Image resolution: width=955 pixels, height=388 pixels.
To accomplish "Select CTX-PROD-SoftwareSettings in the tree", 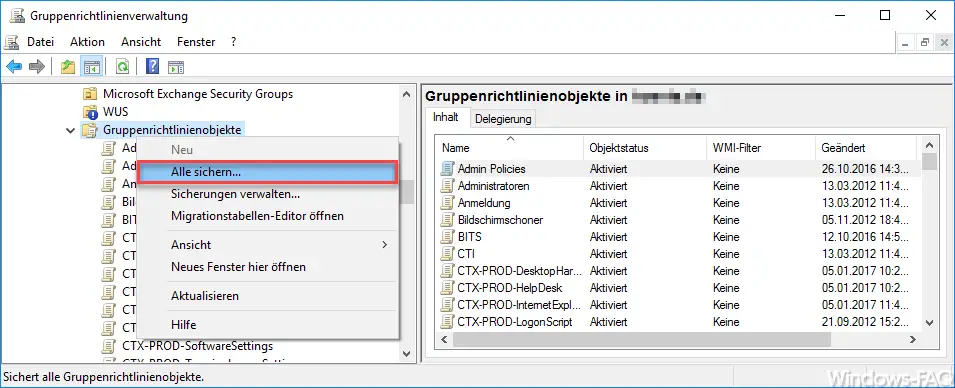I will click(x=197, y=346).
